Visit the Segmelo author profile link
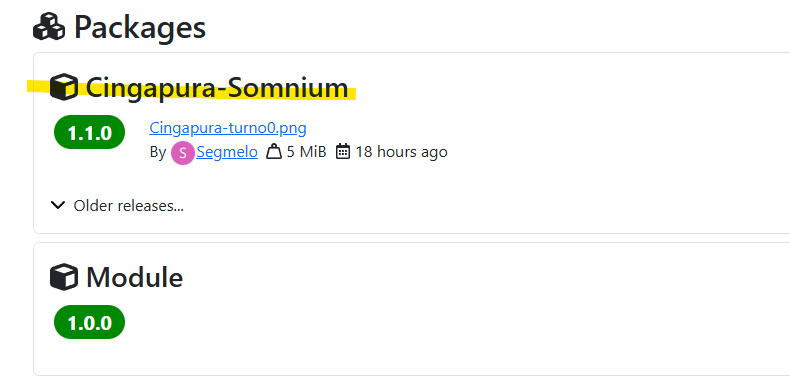Screen dimensions: 790x387 coord(227,152)
